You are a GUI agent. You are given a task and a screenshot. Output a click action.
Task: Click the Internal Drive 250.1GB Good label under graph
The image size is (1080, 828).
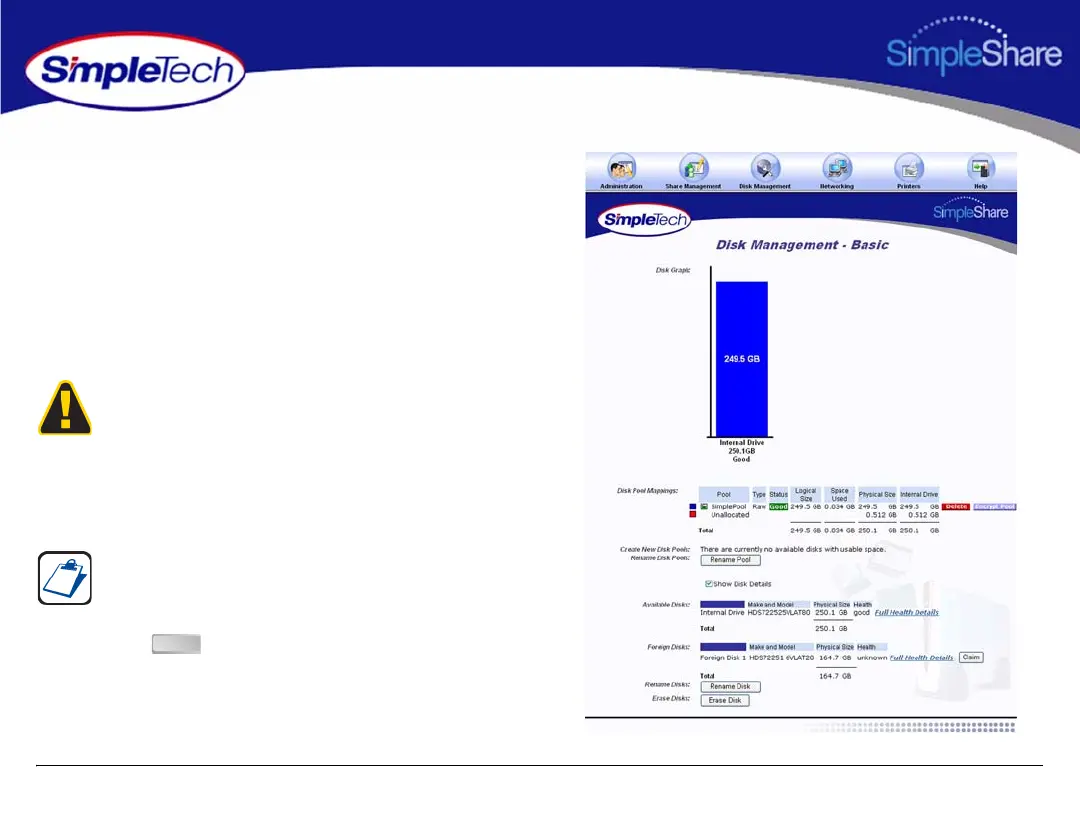pyautogui.click(x=742, y=451)
